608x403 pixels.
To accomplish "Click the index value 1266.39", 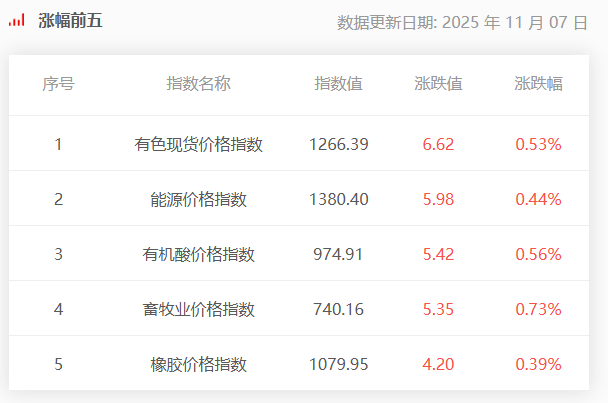I will coord(339,144).
